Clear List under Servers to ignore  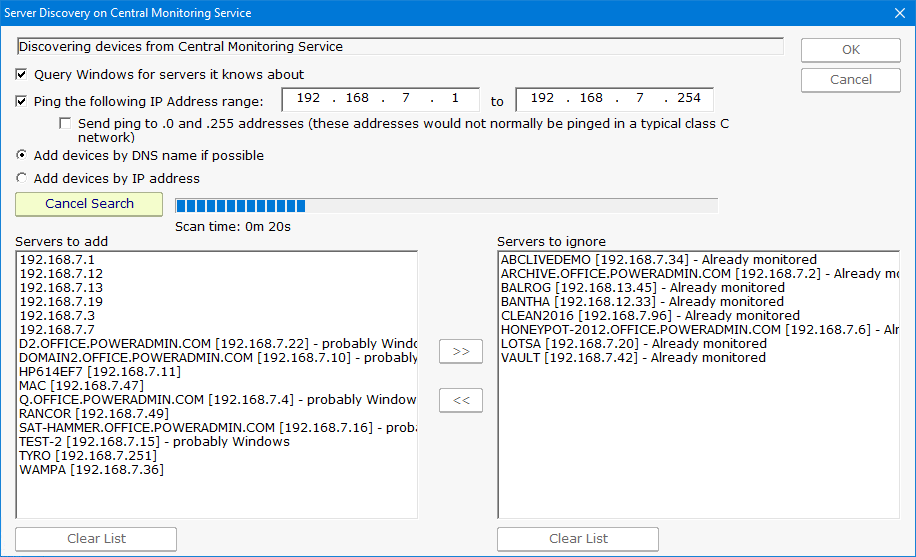click(x=578, y=539)
